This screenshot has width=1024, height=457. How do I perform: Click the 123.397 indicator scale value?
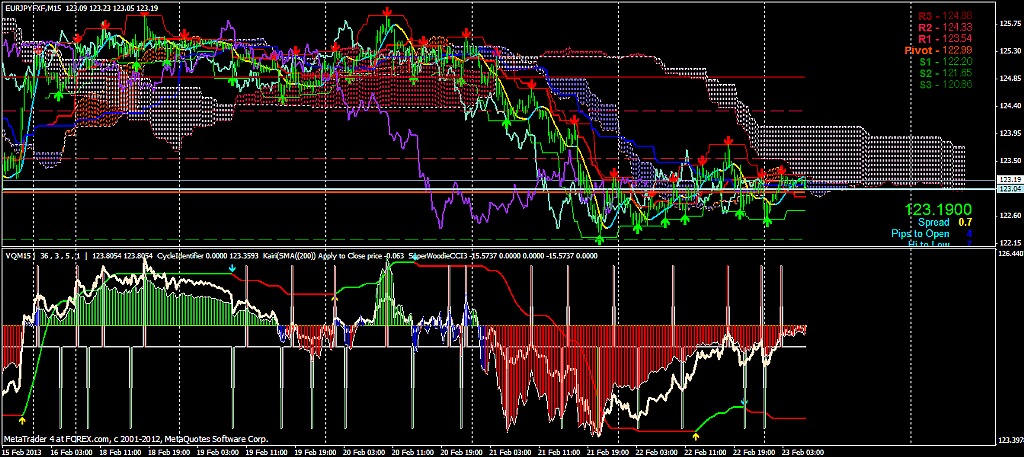click(1010, 440)
